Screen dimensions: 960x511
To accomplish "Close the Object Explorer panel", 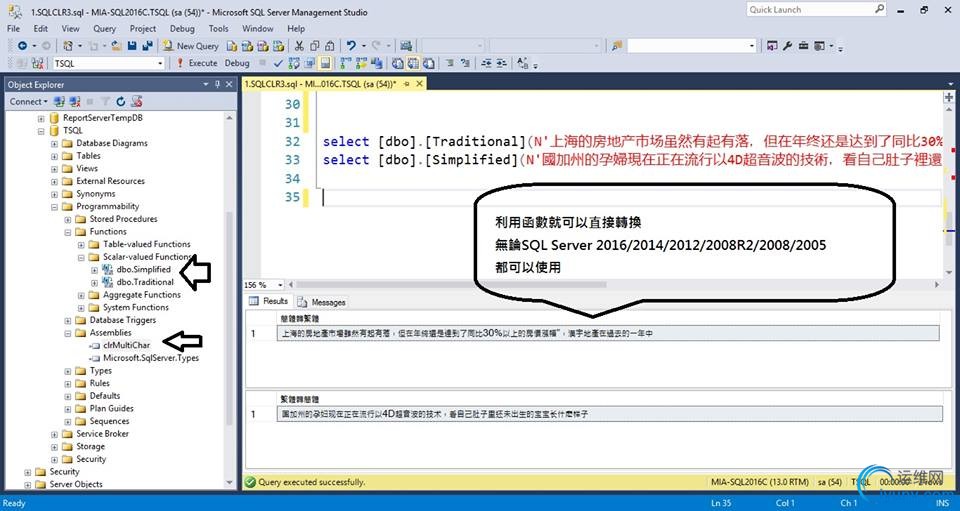I will point(229,84).
